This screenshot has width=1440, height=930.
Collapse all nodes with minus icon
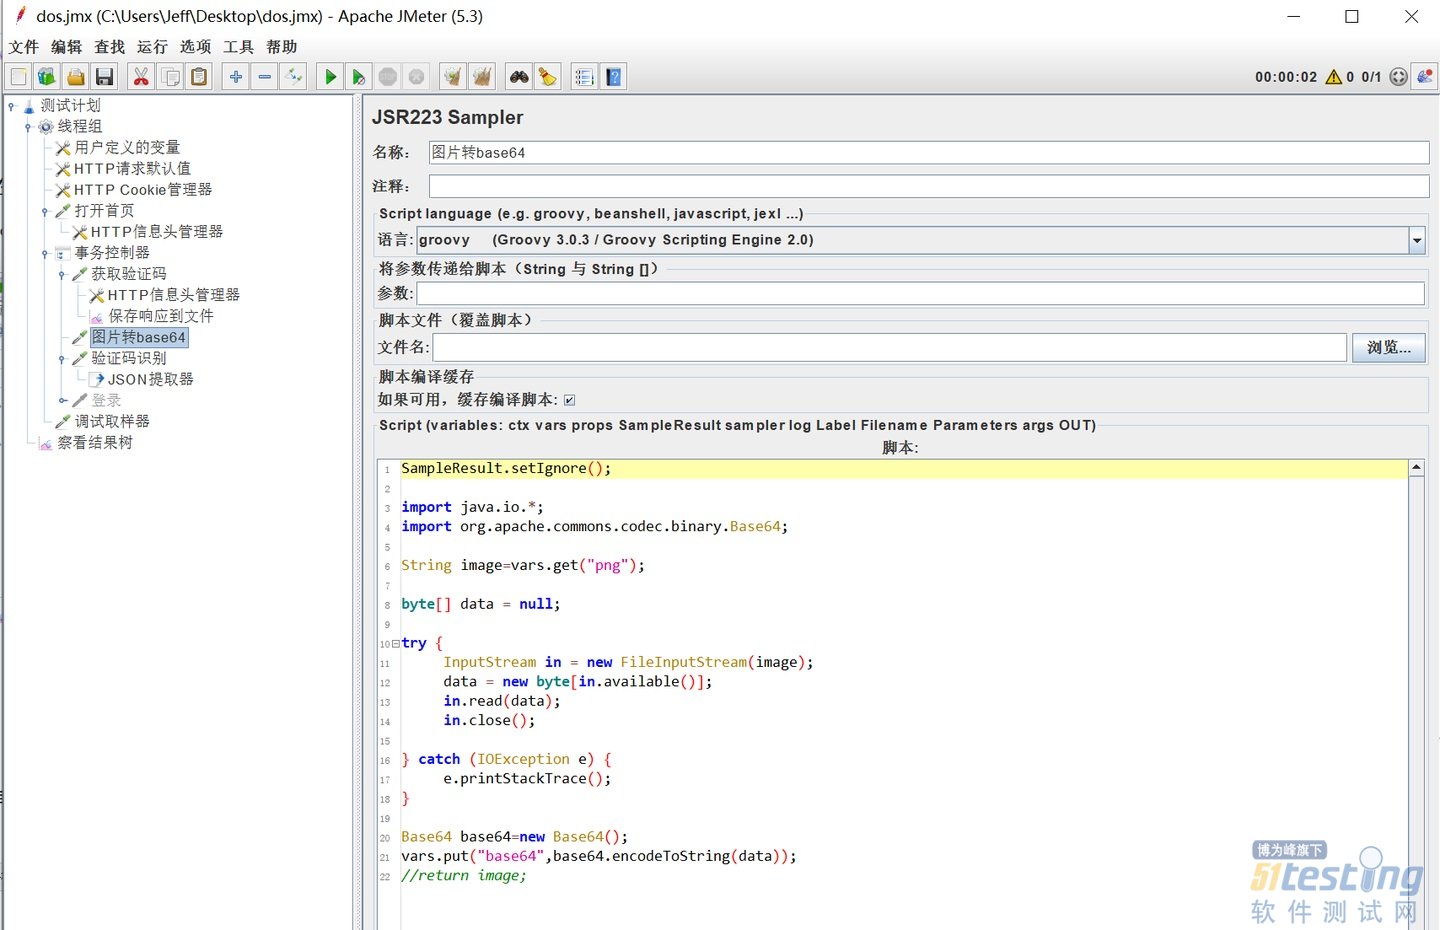(265, 77)
